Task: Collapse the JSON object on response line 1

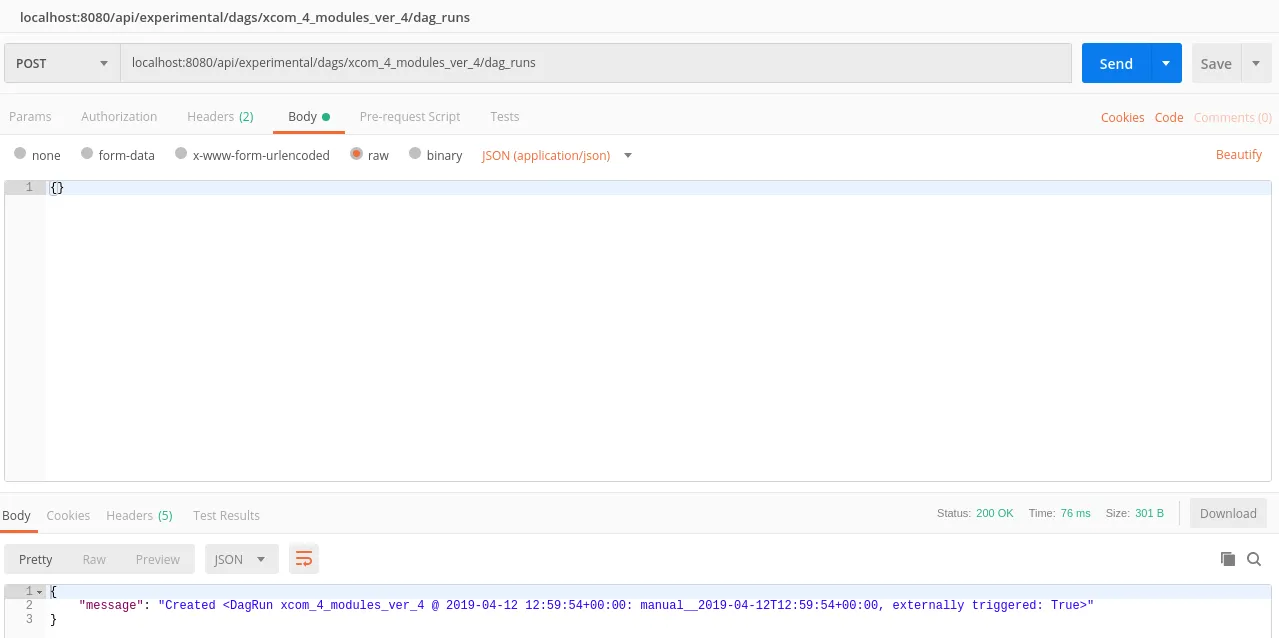Action: (x=40, y=591)
